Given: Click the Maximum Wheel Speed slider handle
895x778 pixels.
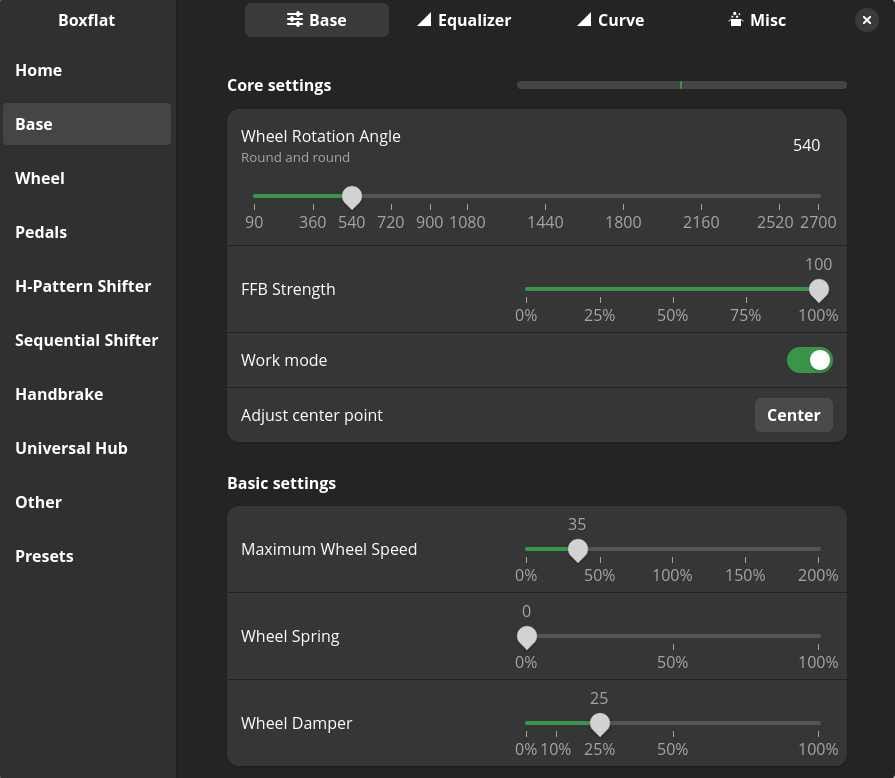Looking at the screenshot, I should point(577,549).
